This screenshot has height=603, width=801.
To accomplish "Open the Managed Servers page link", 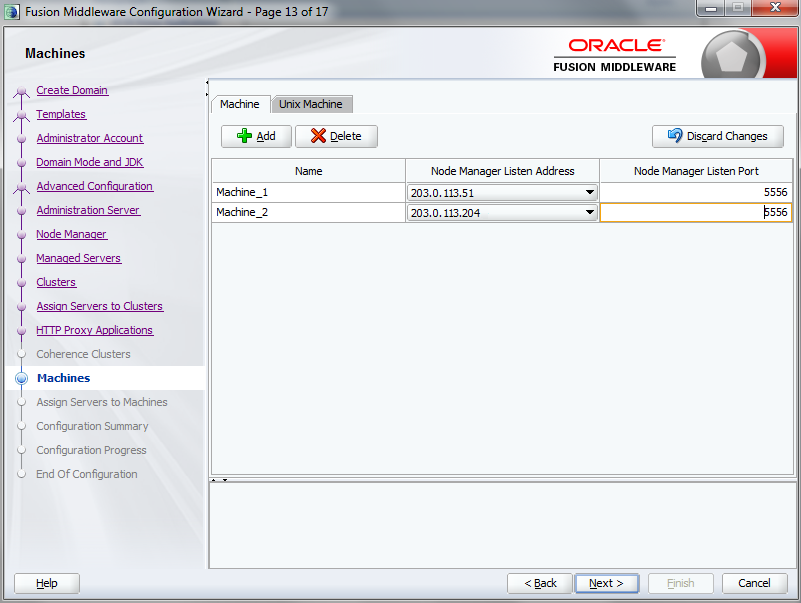I will tap(78, 258).
